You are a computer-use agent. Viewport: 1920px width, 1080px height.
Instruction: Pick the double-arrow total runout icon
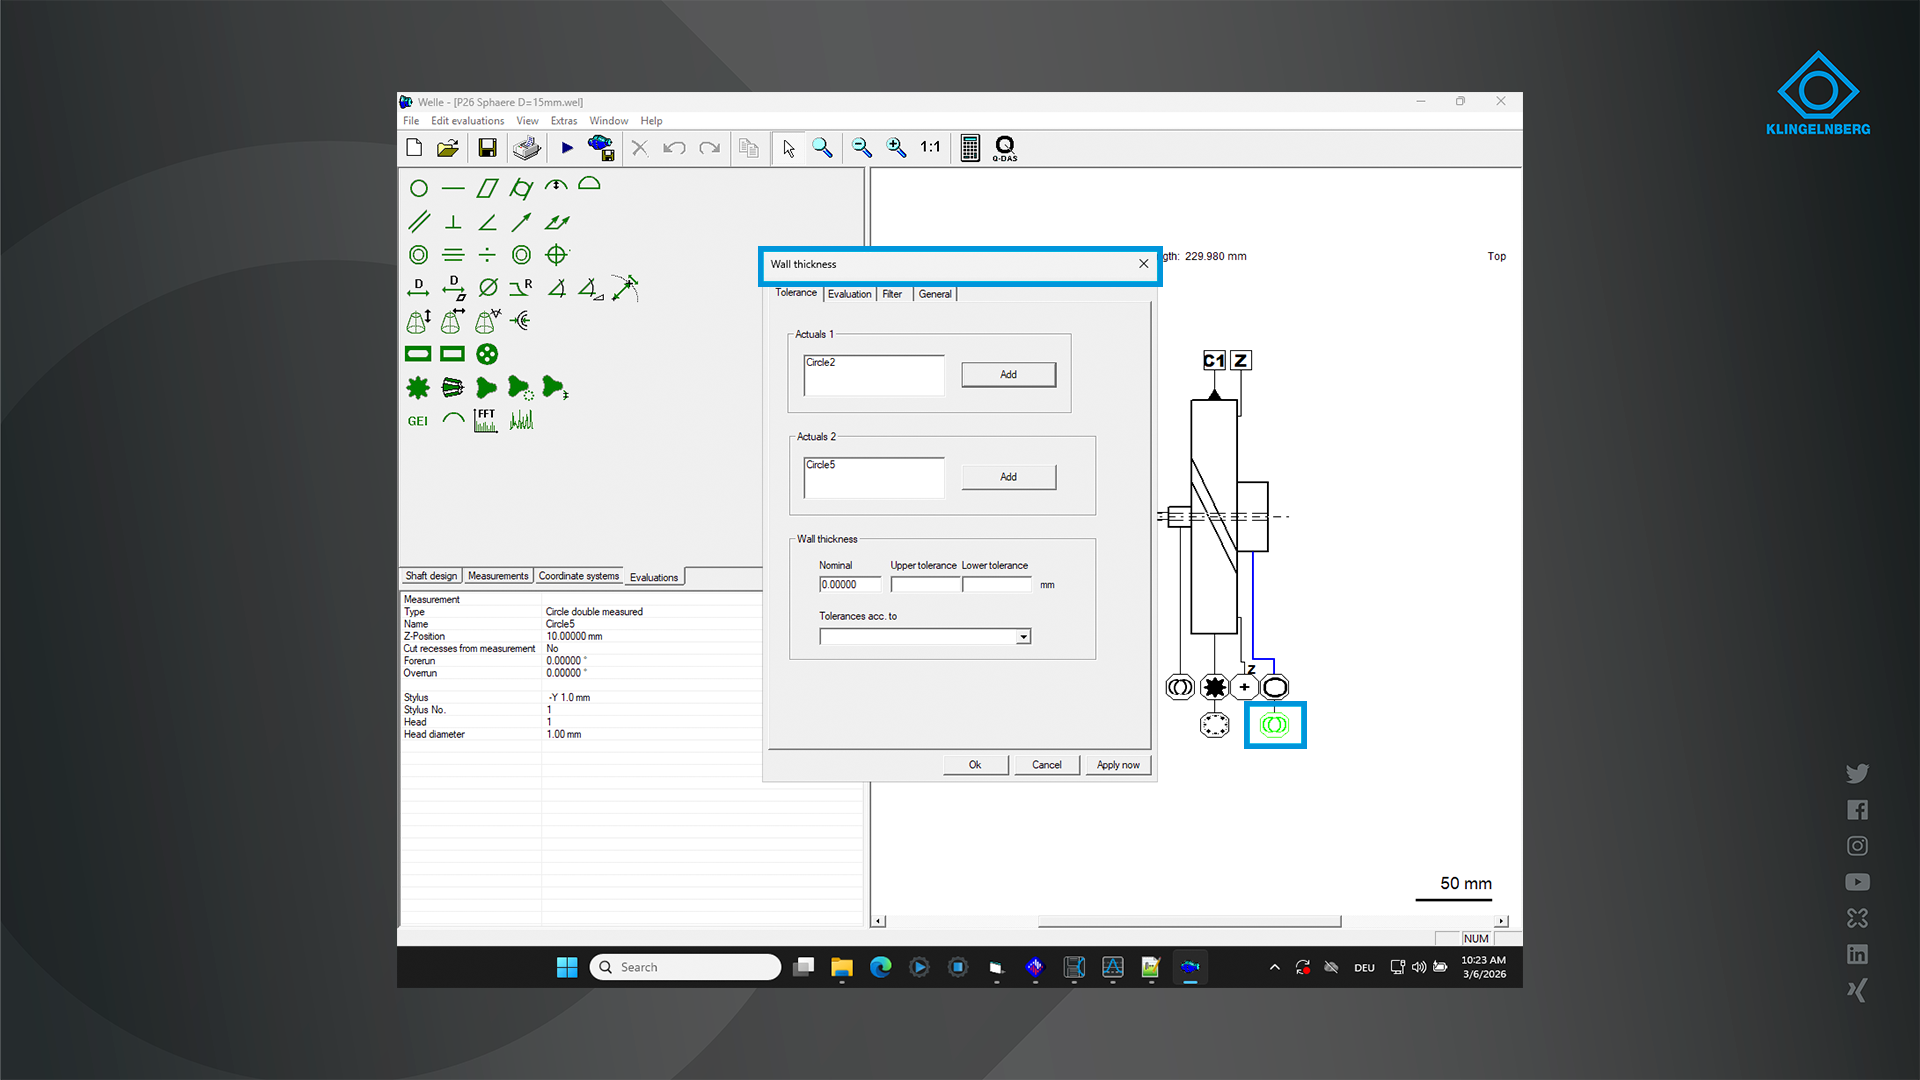click(556, 222)
